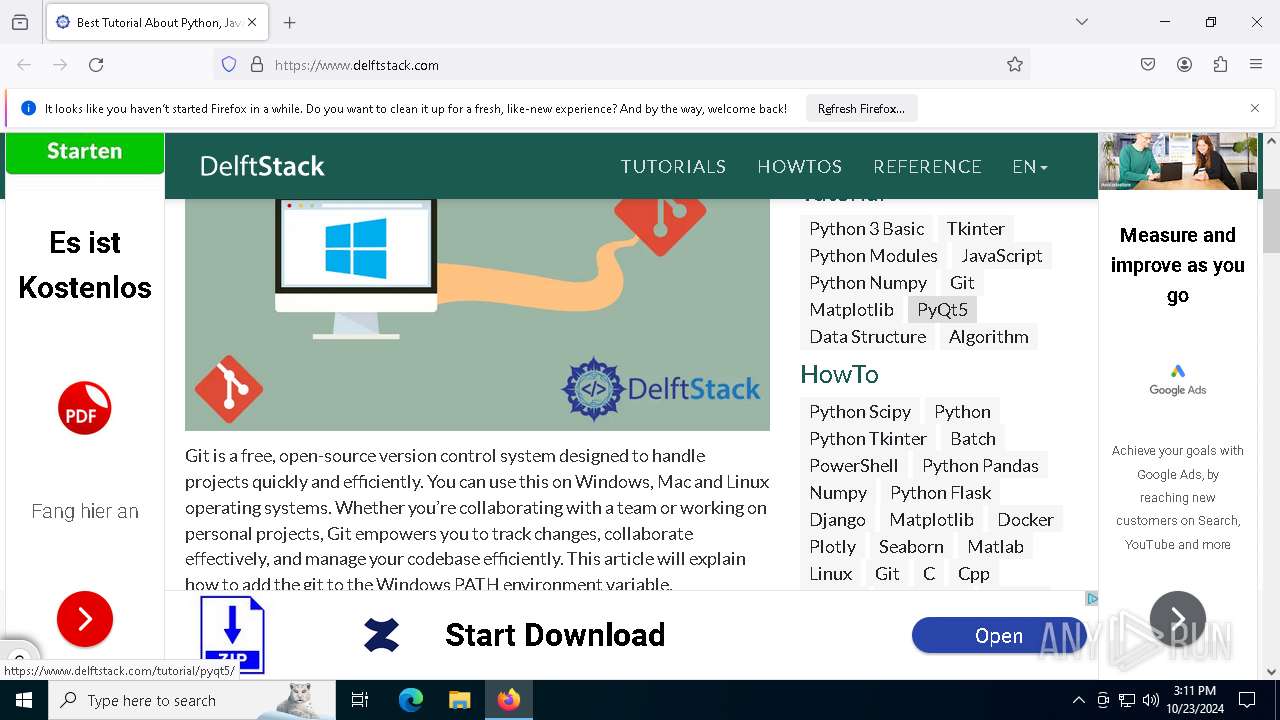Open the Python 3 Basic tutorial tag

point(867,229)
